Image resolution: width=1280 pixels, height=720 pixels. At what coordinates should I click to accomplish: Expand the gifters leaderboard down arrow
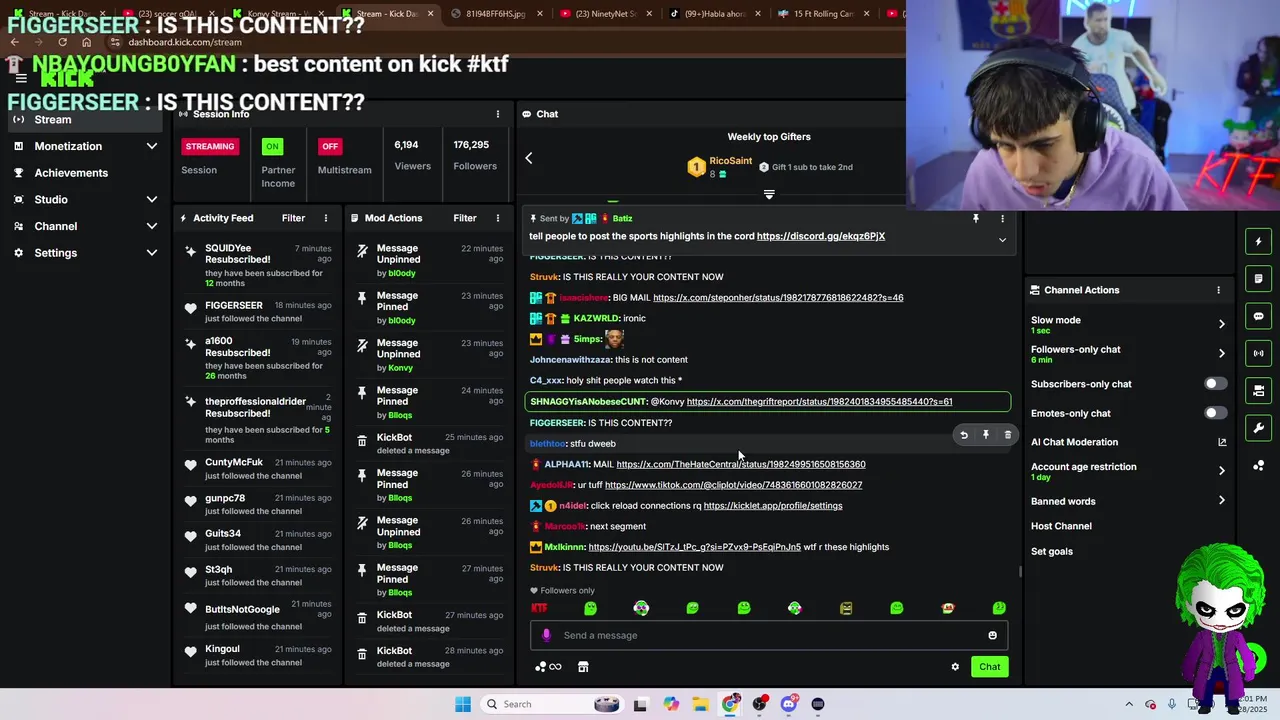[769, 194]
